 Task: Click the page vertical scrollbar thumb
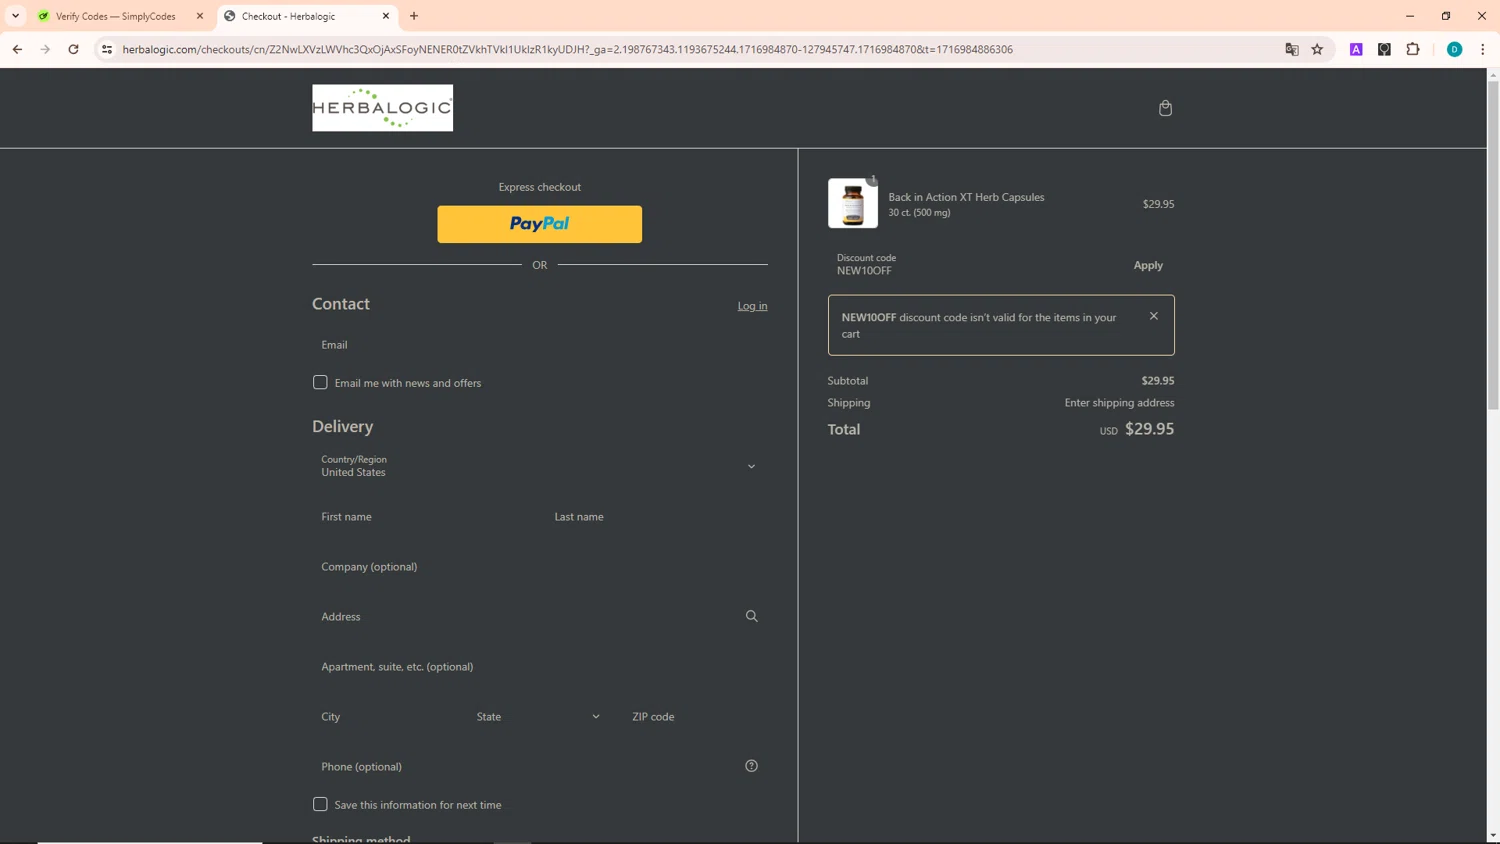coord(1493,245)
